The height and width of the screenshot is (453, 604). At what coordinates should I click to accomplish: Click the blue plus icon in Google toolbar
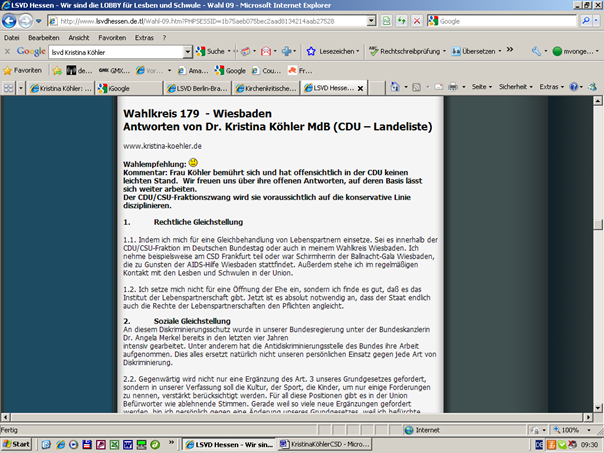click(286, 51)
